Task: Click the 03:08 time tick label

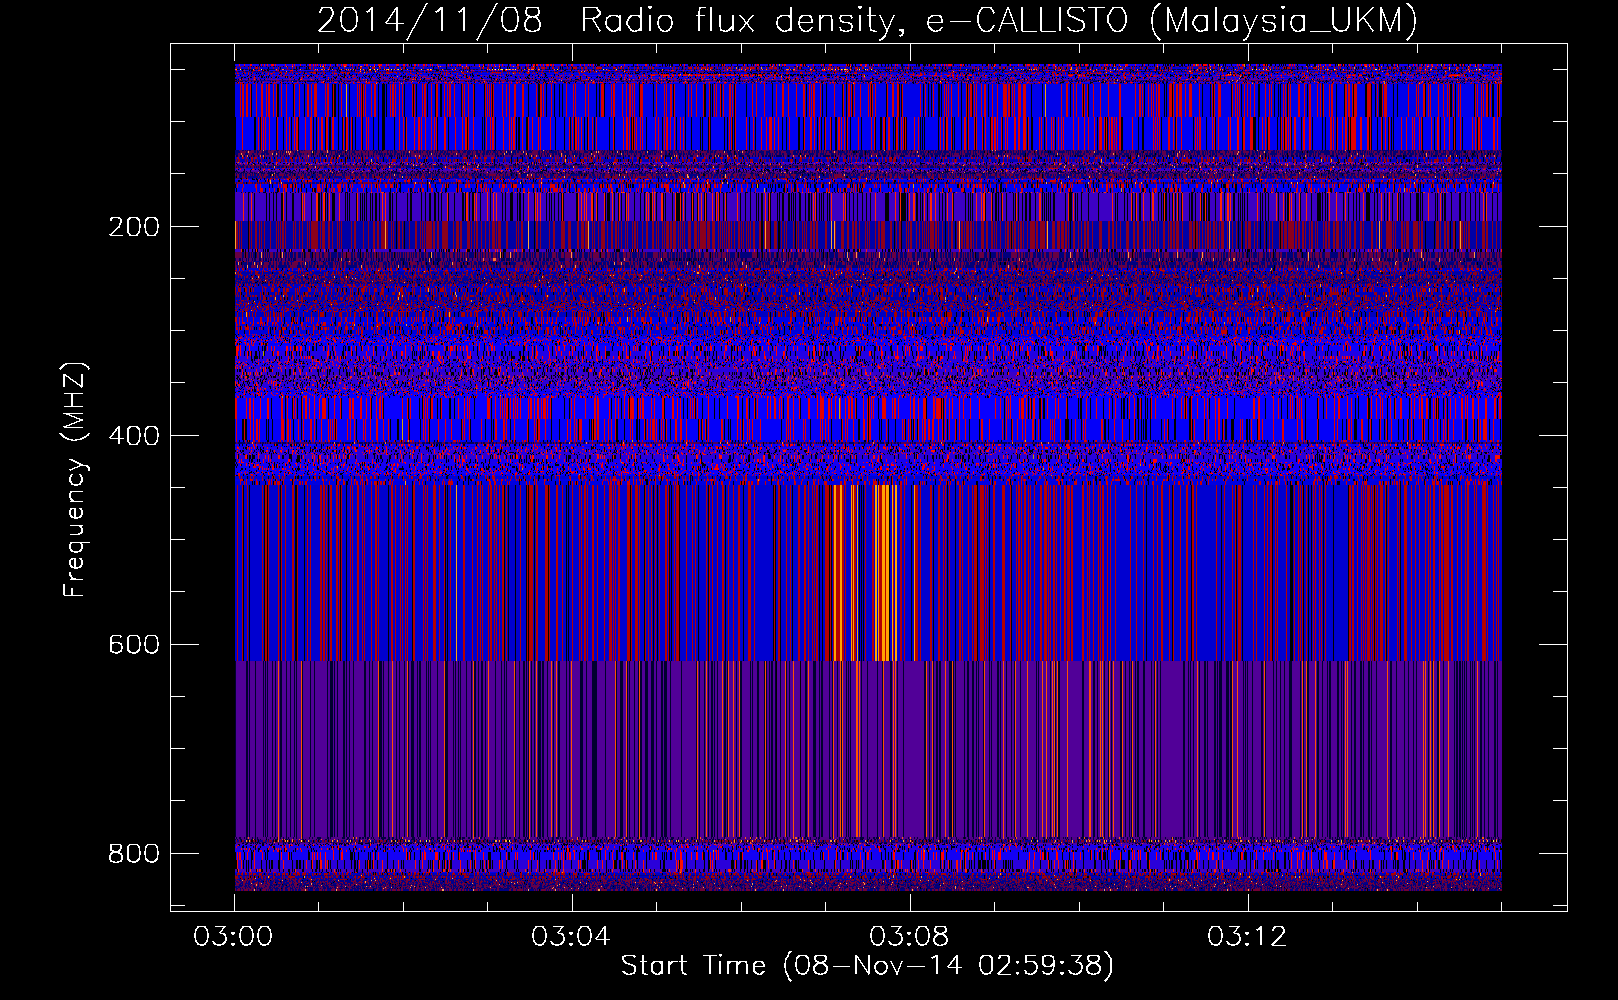Action: click(909, 937)
